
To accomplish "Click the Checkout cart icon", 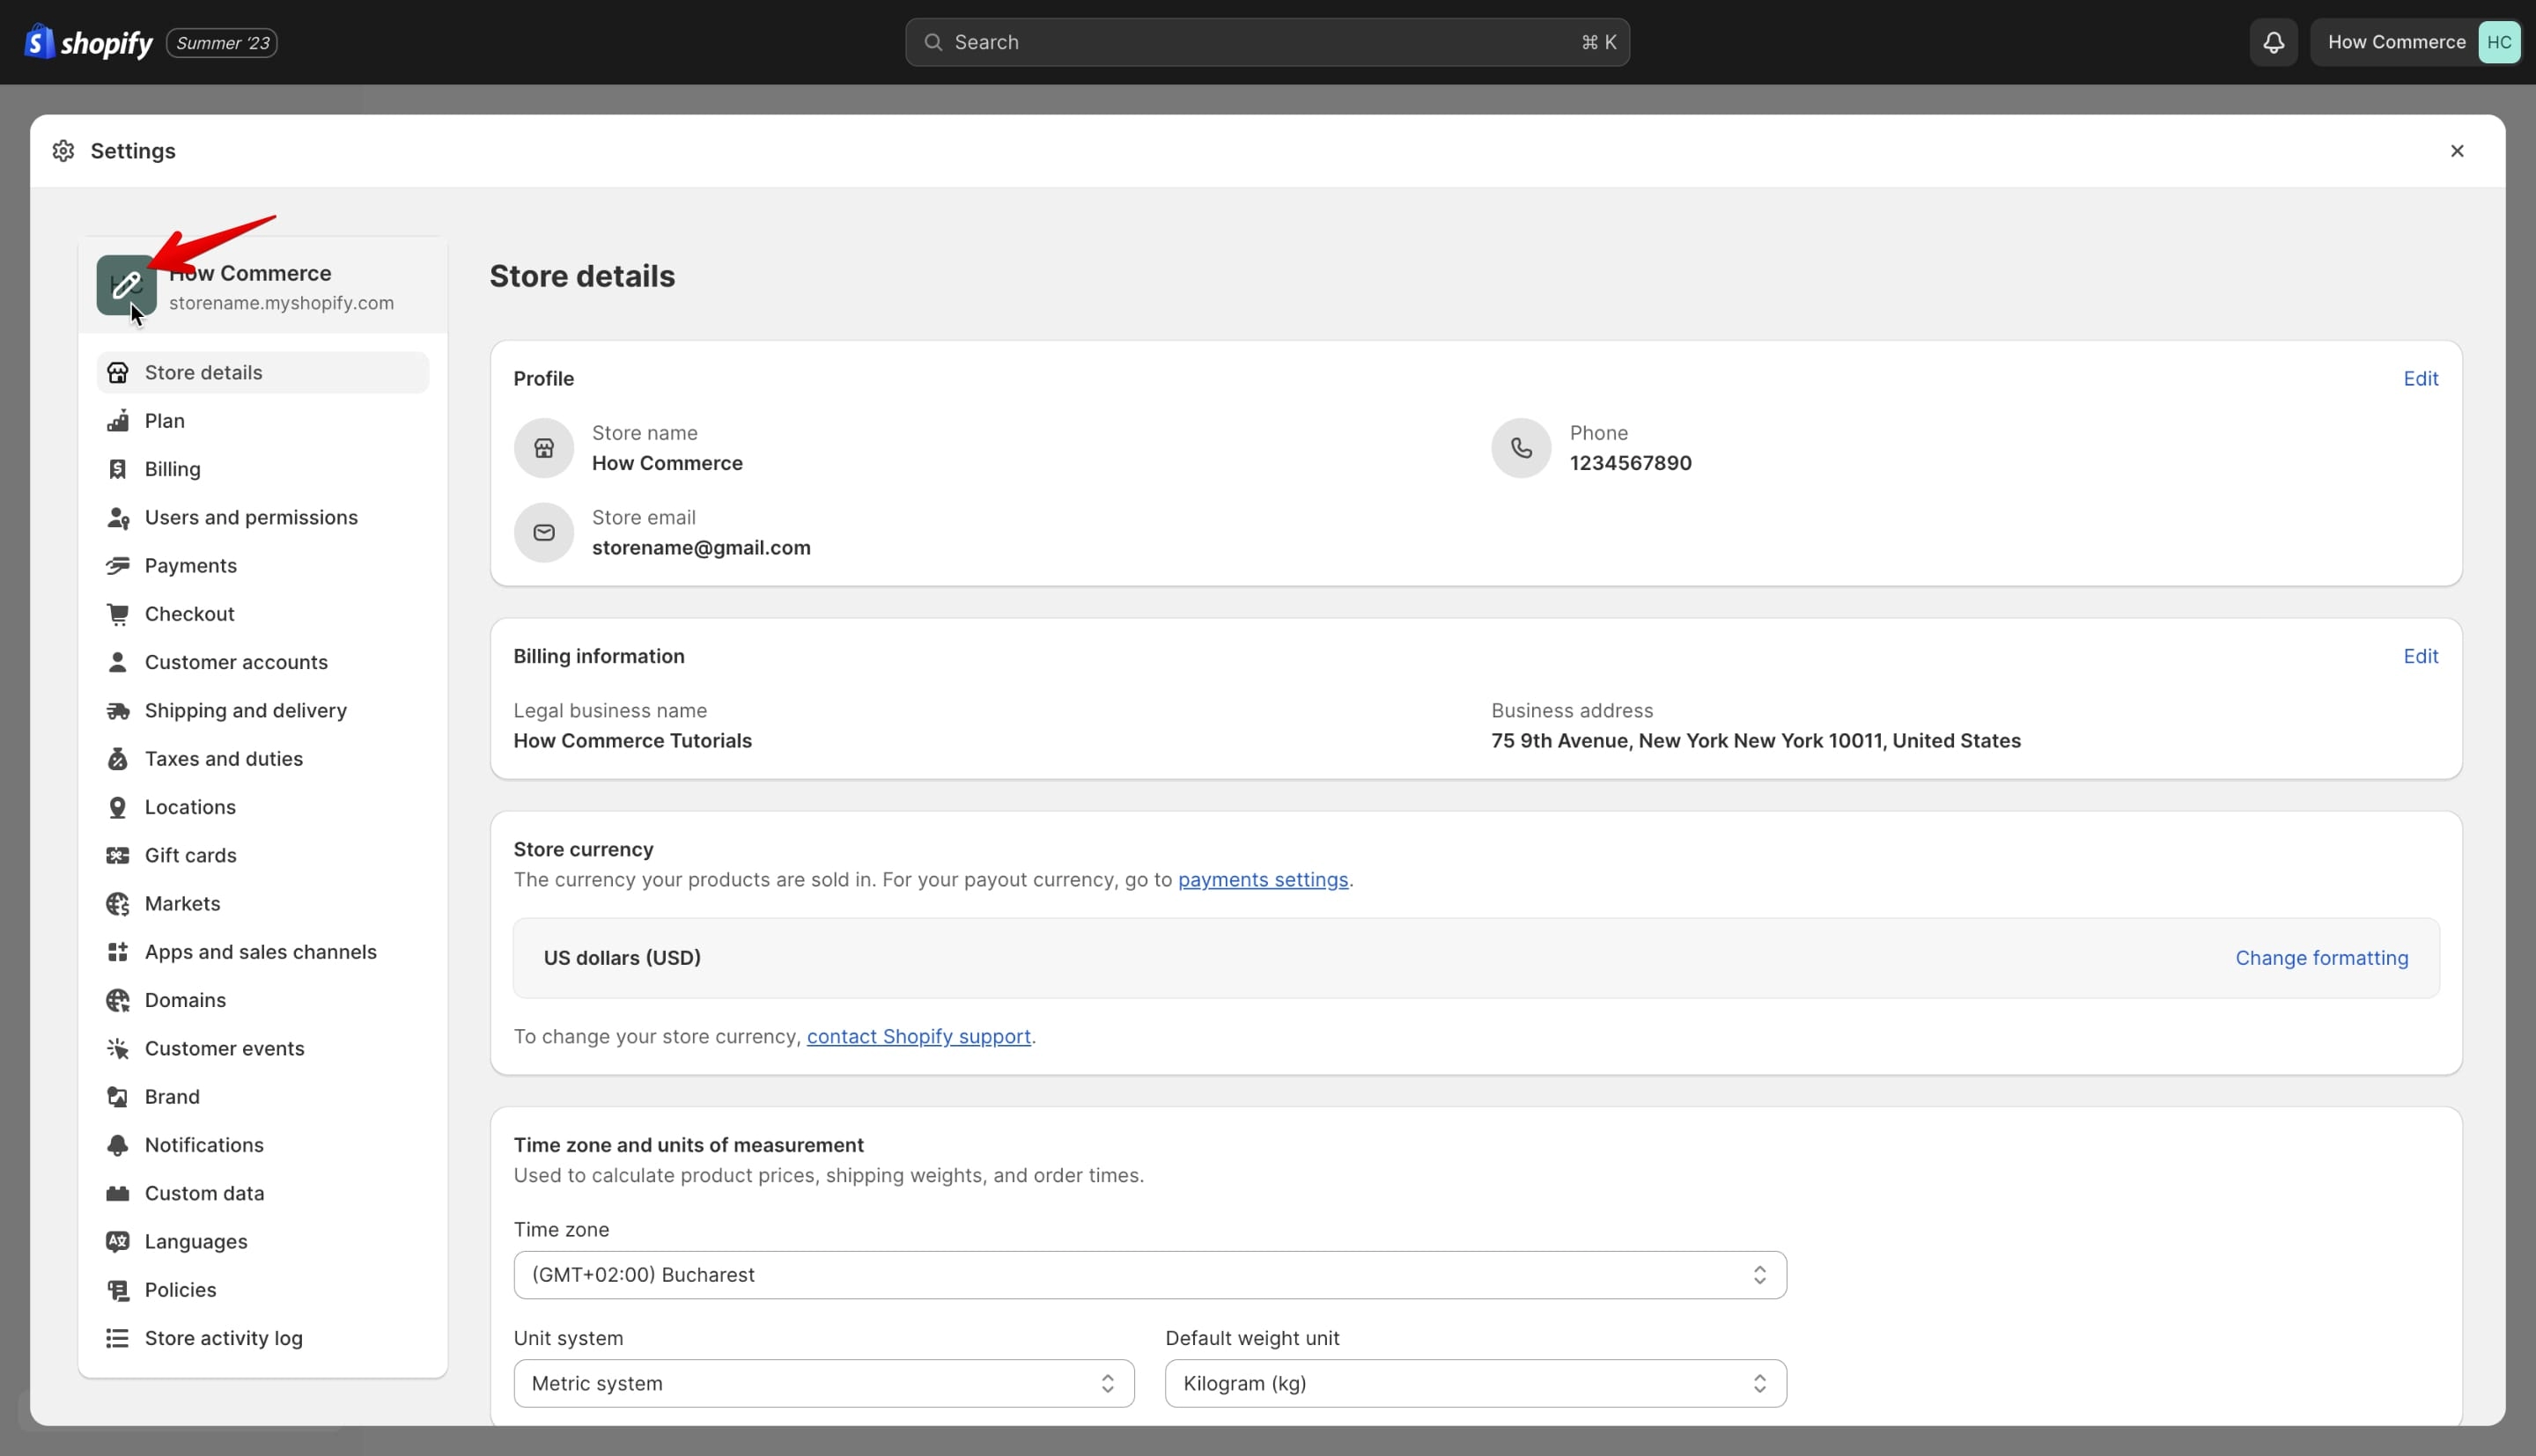I will click(118, 614).
